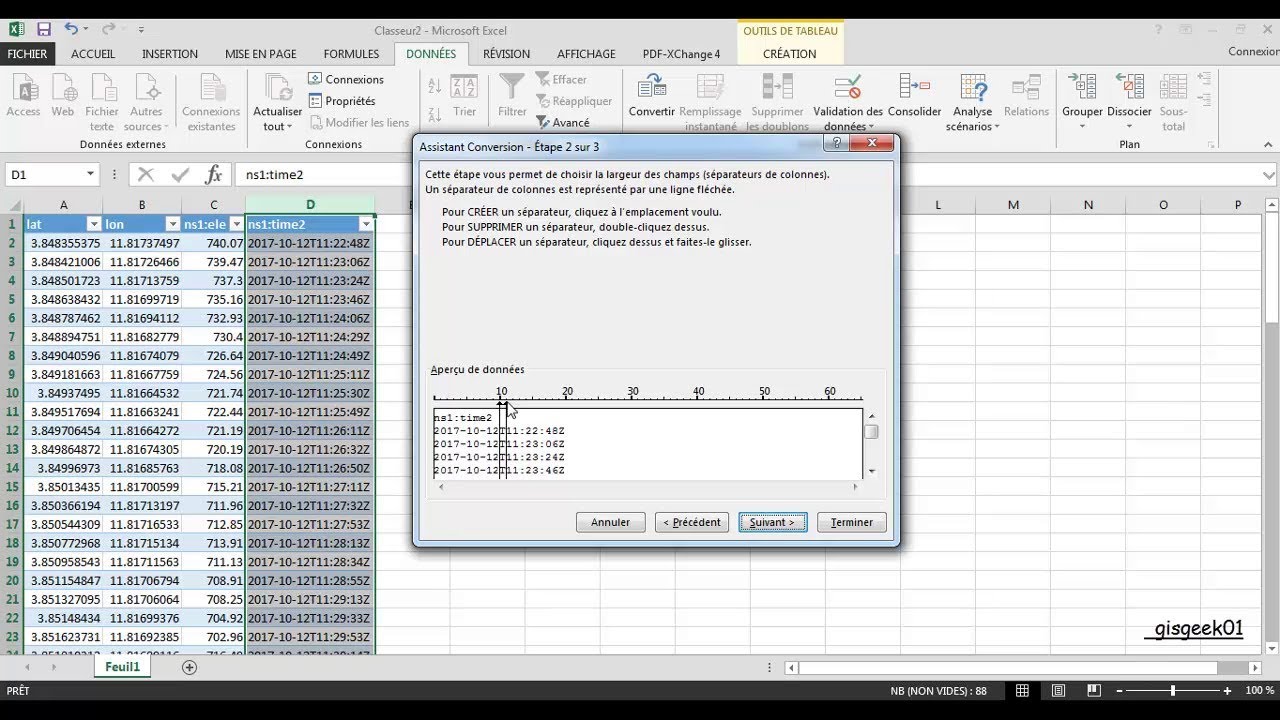Click the Web data source icon

click(x=63, y=98)
